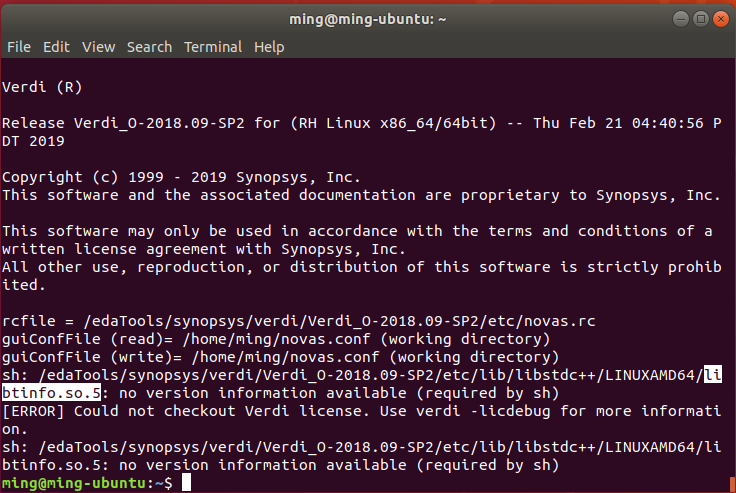Click the line "This software and the associated"
The width and height of the screenshot is (736, 493).
pyautogui.click(x=361, y=195)
